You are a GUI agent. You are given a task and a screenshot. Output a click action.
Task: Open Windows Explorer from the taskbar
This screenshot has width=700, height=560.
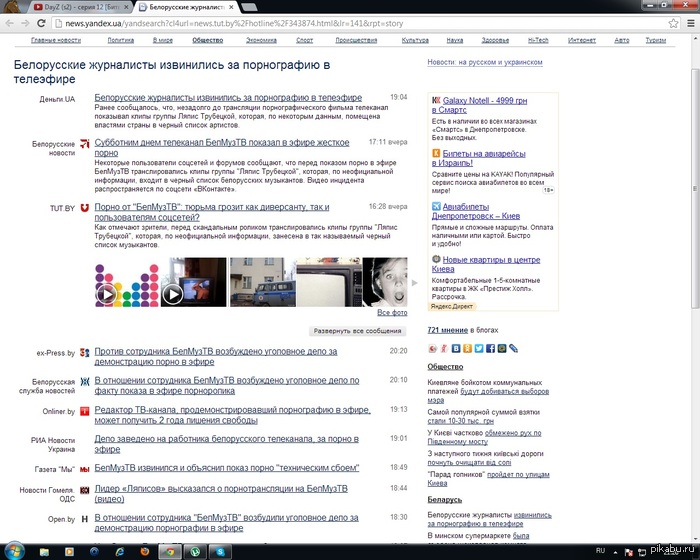44,552
